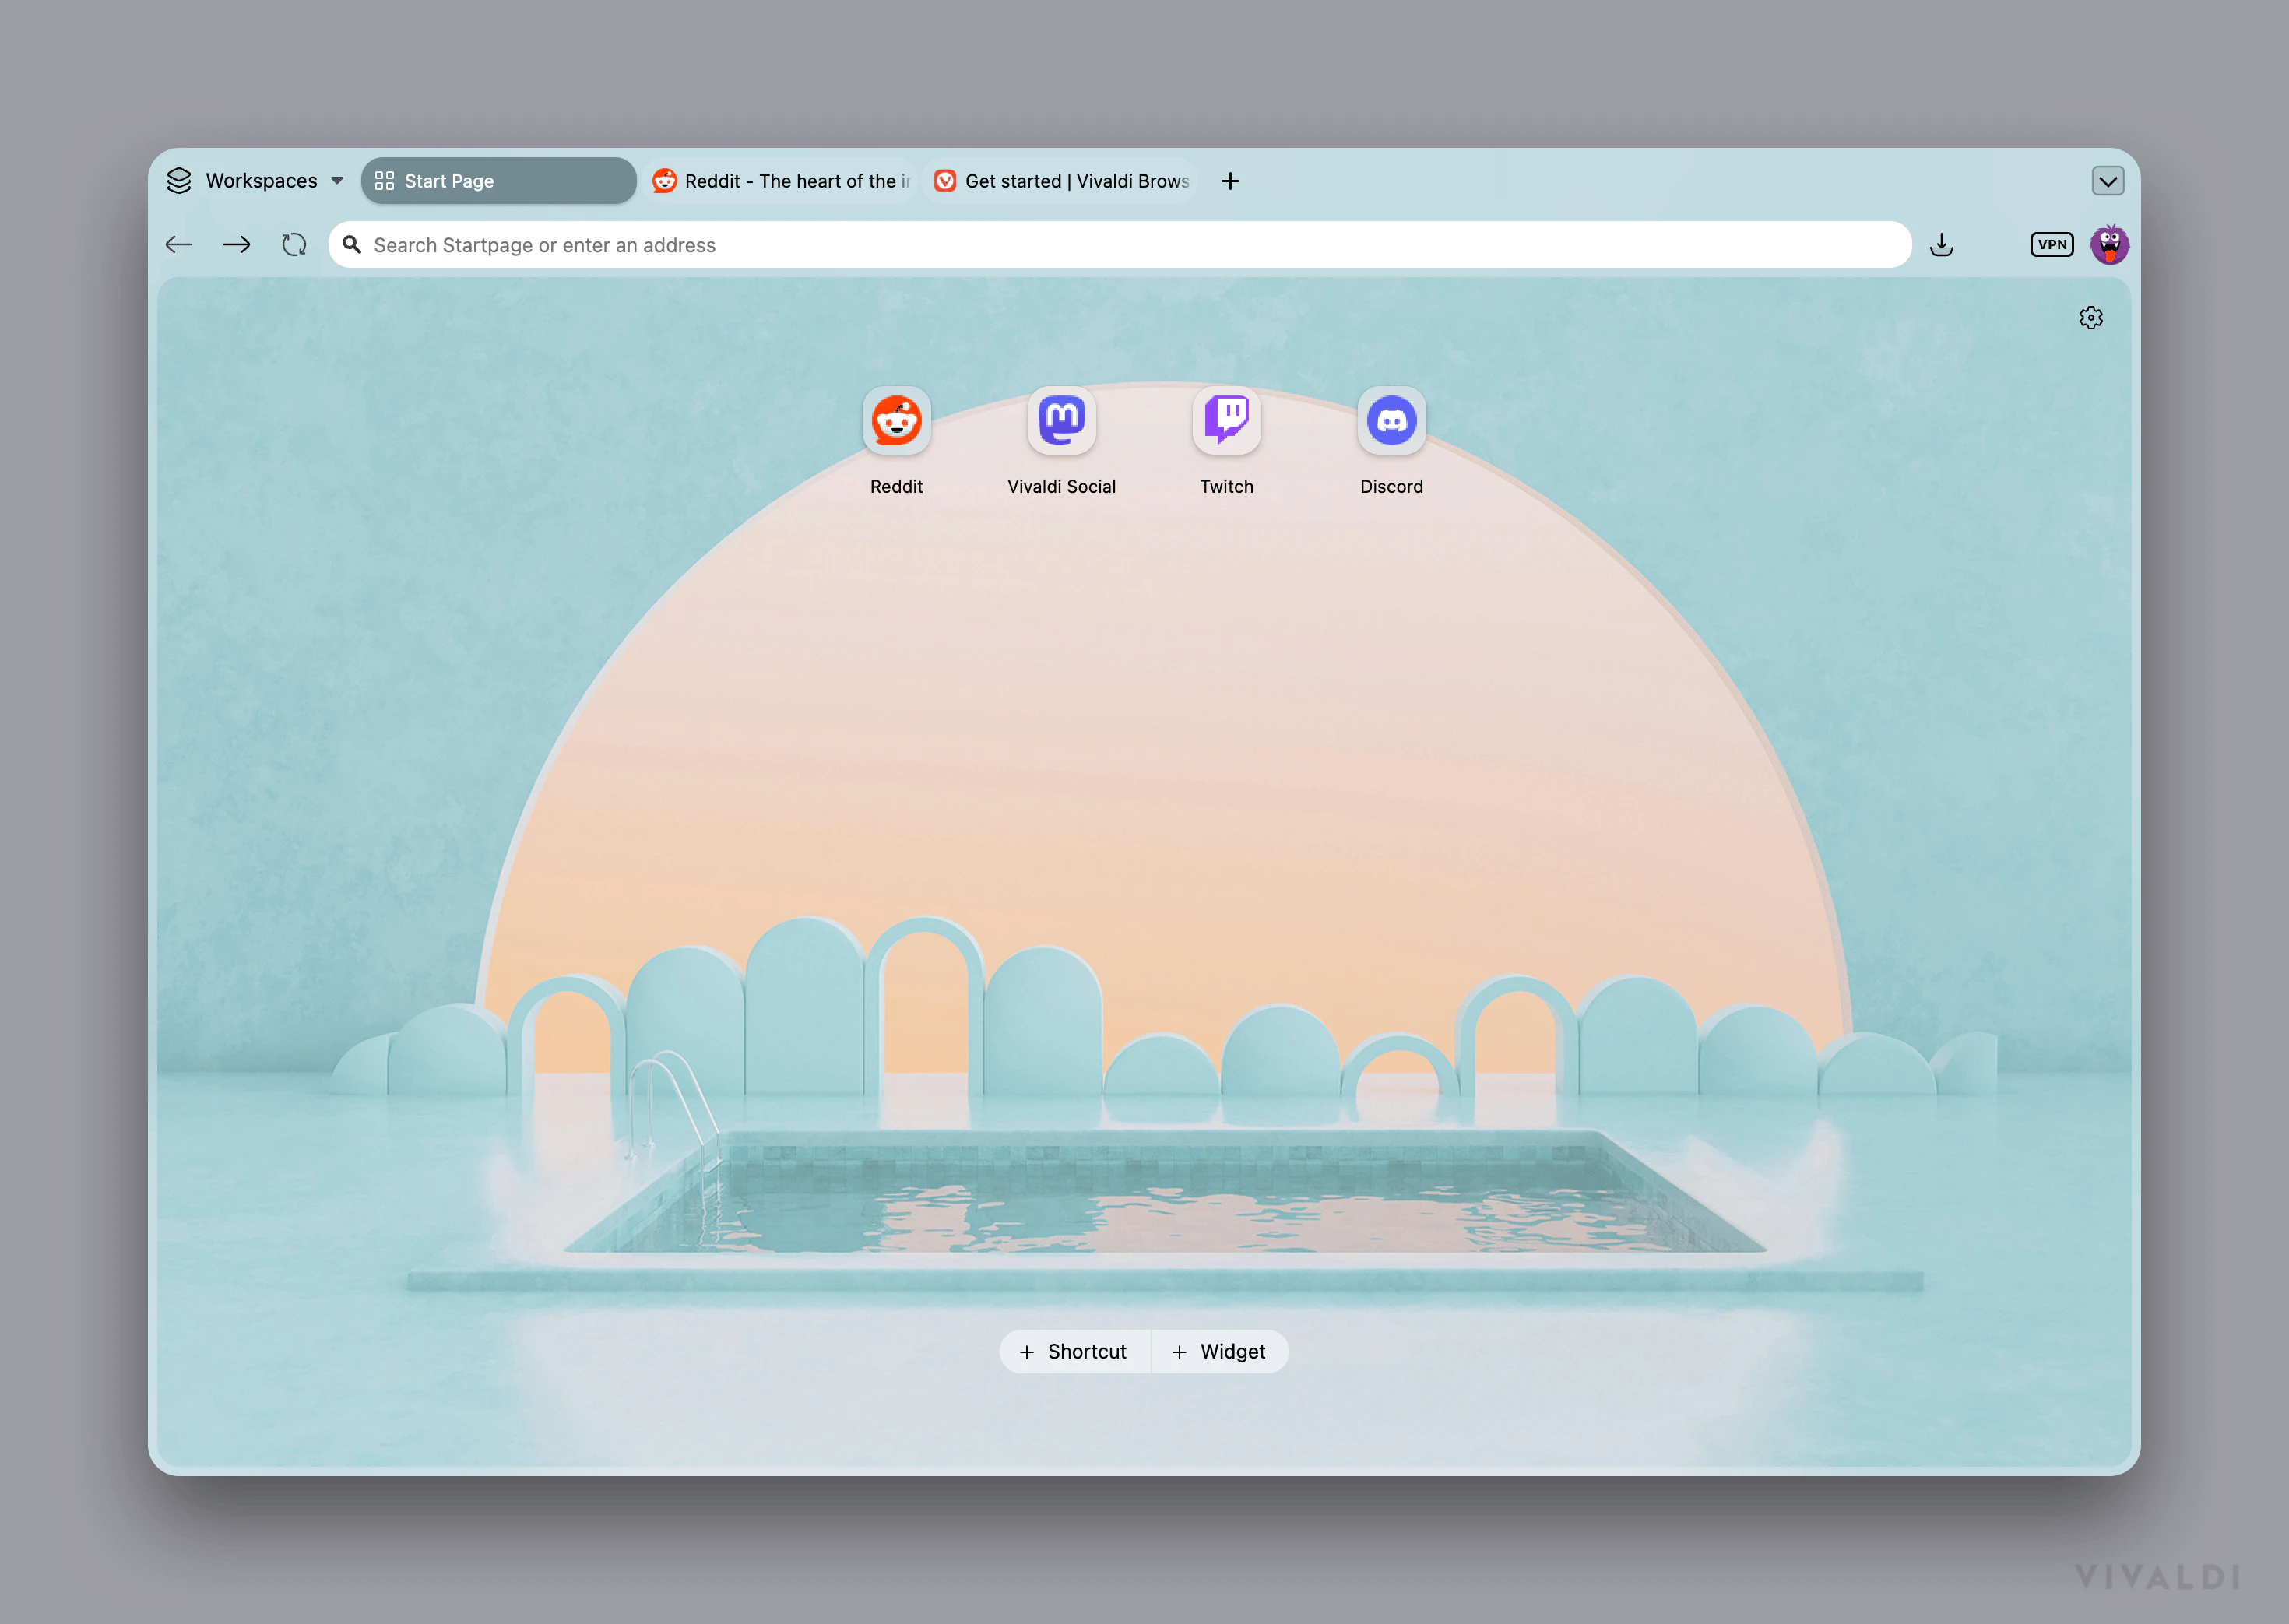Go forward with the right arrow
This screenshot has height=1624, width=2289.
click(237, 245)
